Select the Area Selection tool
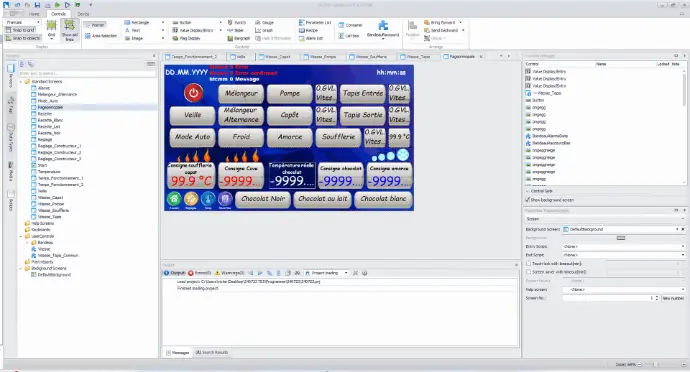 101,36
